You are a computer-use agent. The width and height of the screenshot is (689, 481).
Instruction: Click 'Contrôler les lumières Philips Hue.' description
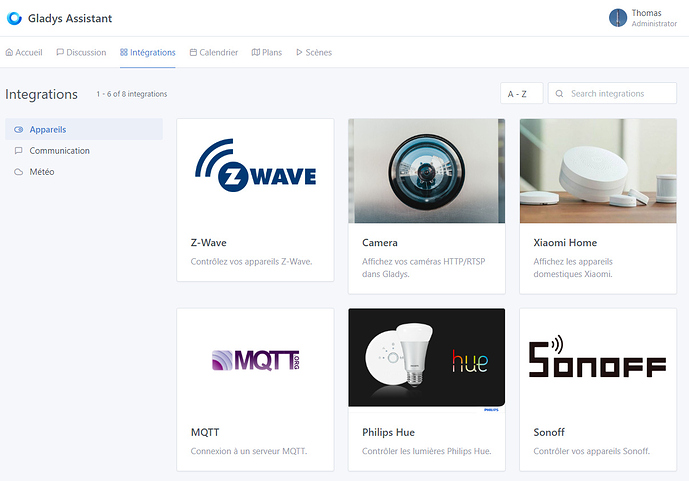pyautogui.click(x=427, y=451)
